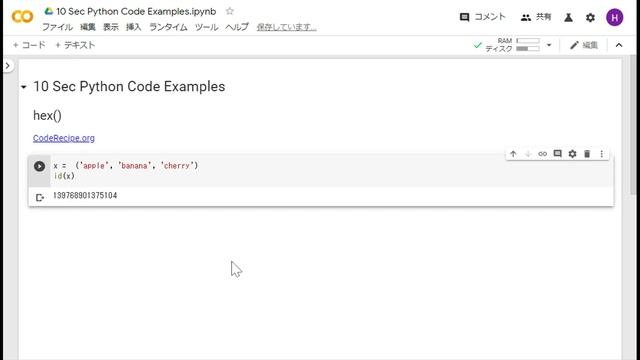This screenshot has width=640, height=360.
Task: Open the 編集 menu in menu bar
Action: [88, 27]
